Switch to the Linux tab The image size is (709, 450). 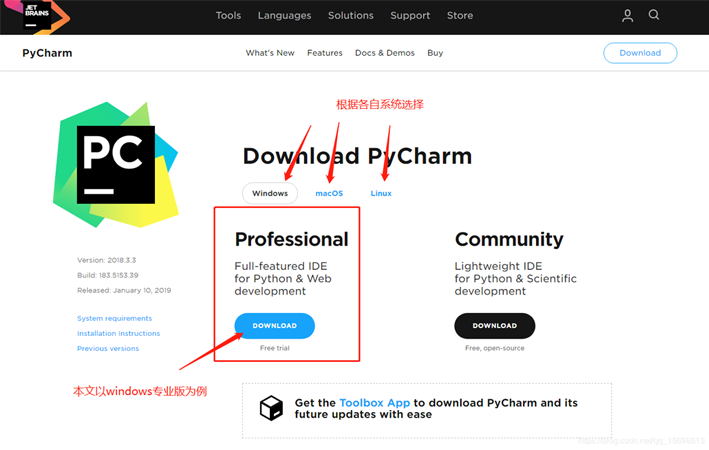click(381, 193)
